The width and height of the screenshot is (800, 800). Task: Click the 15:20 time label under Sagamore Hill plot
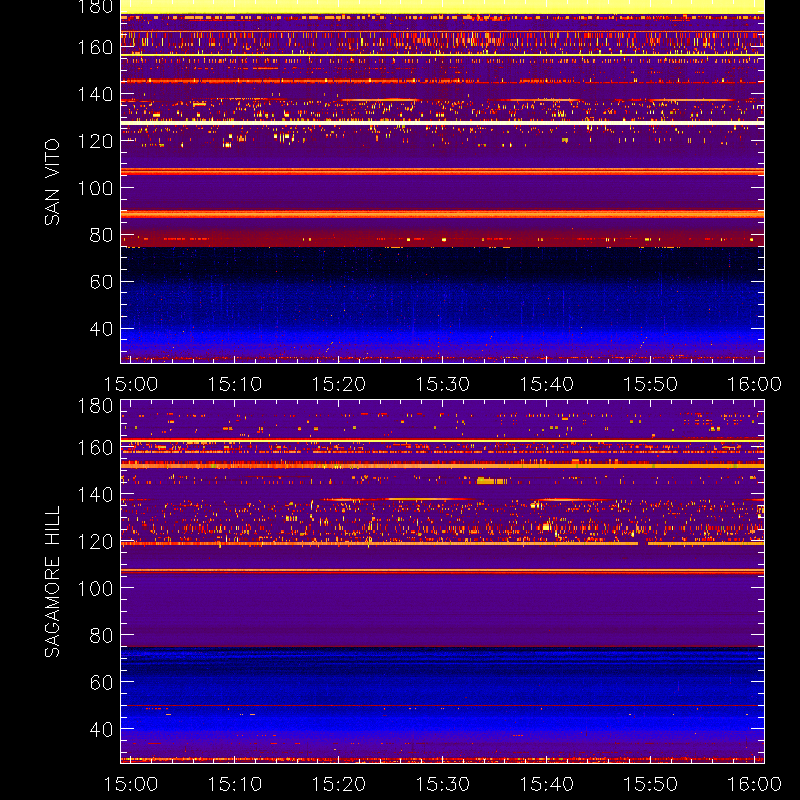339,784
